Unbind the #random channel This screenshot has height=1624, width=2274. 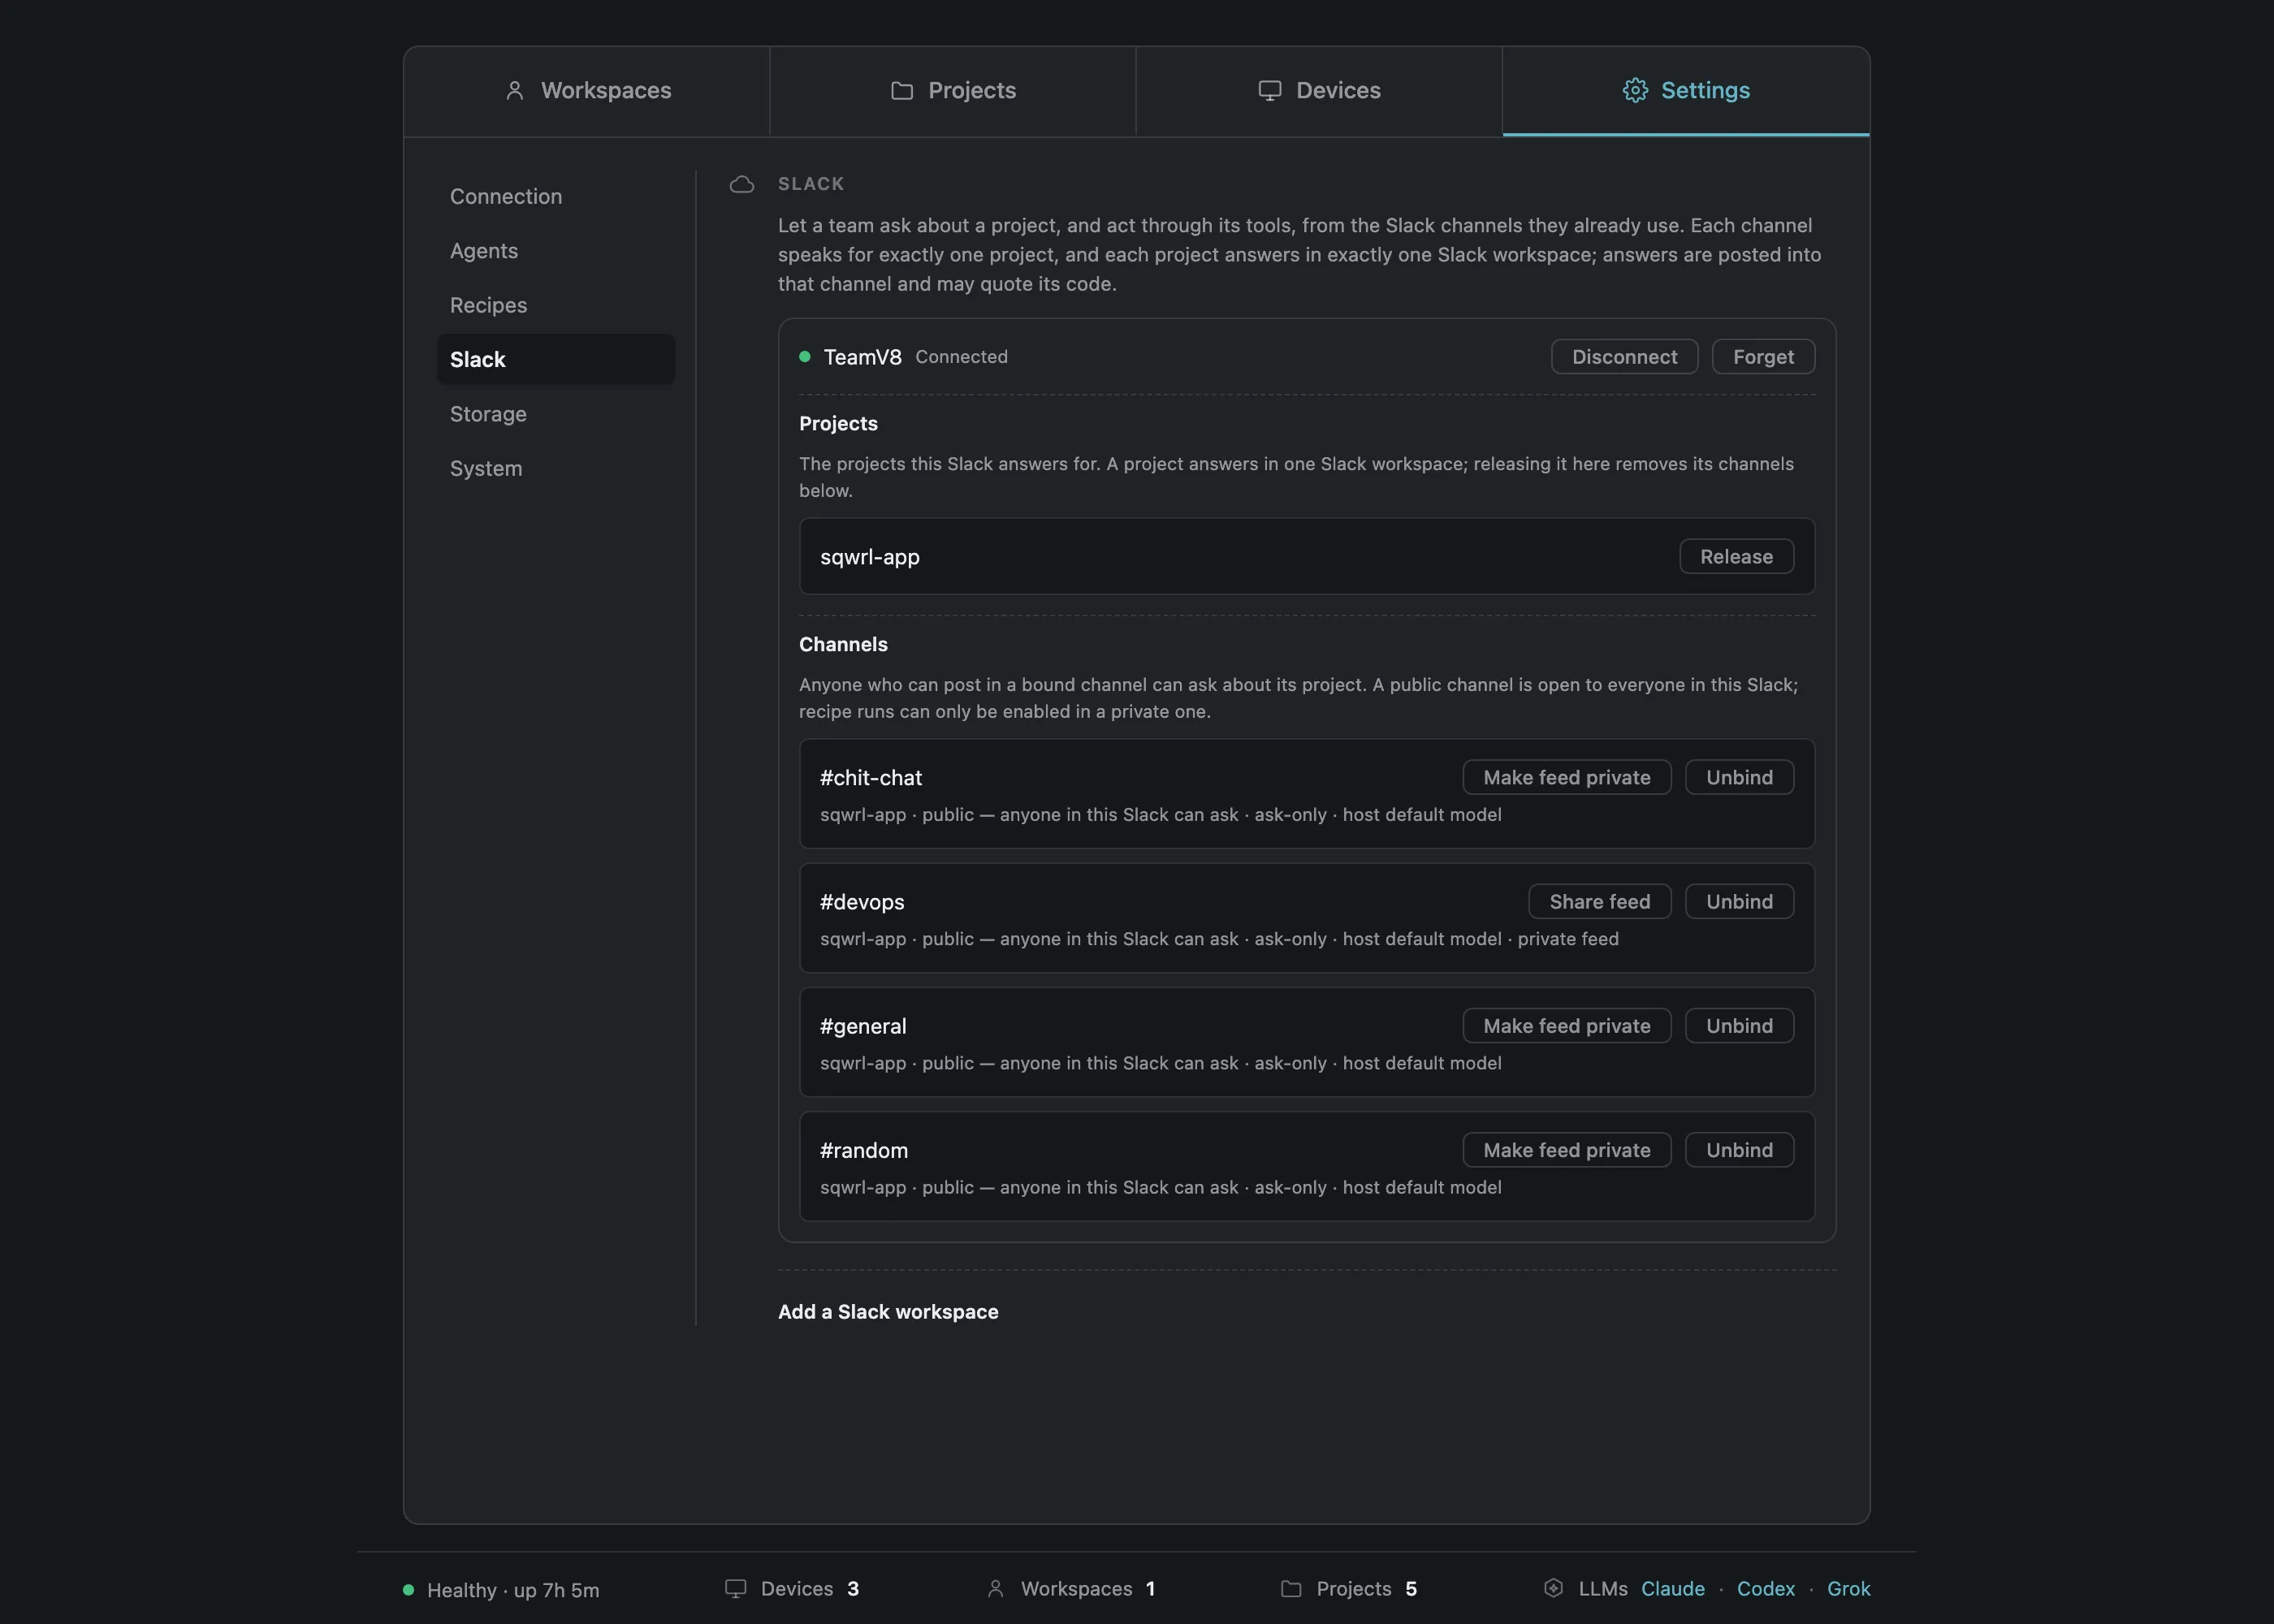point(1739,1150)
